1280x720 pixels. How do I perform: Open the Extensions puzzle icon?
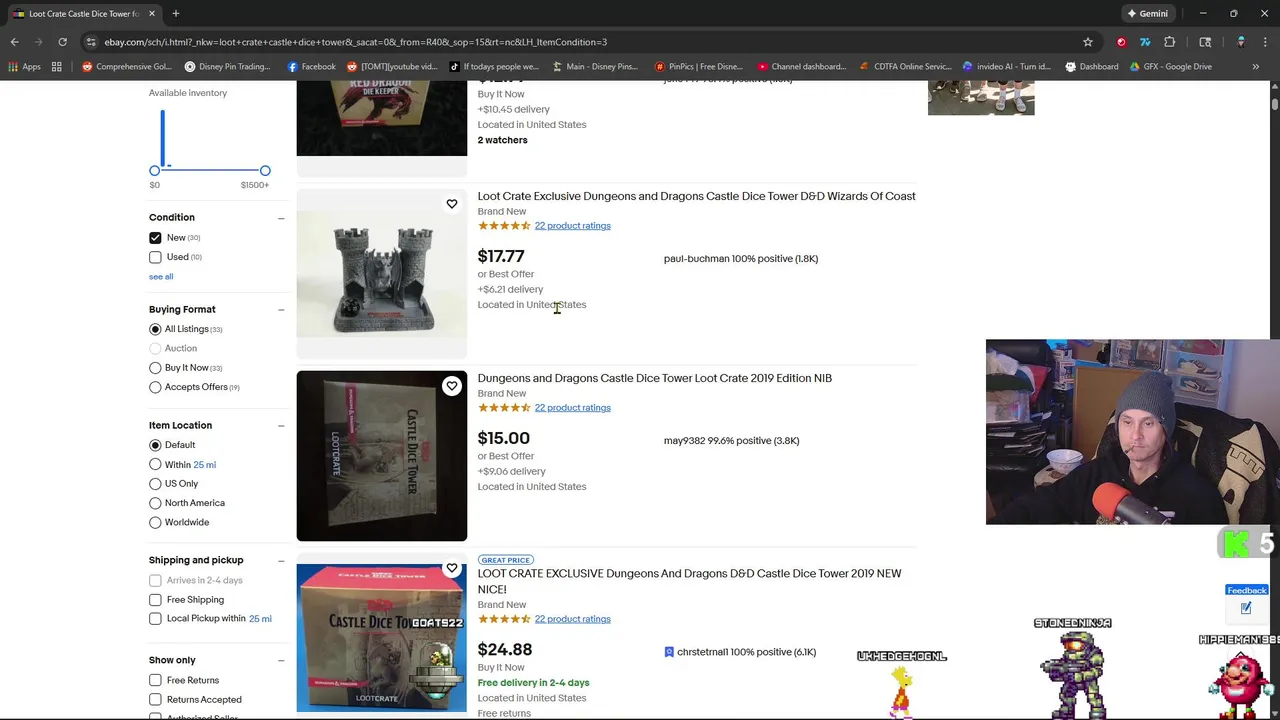[1169, 42]
